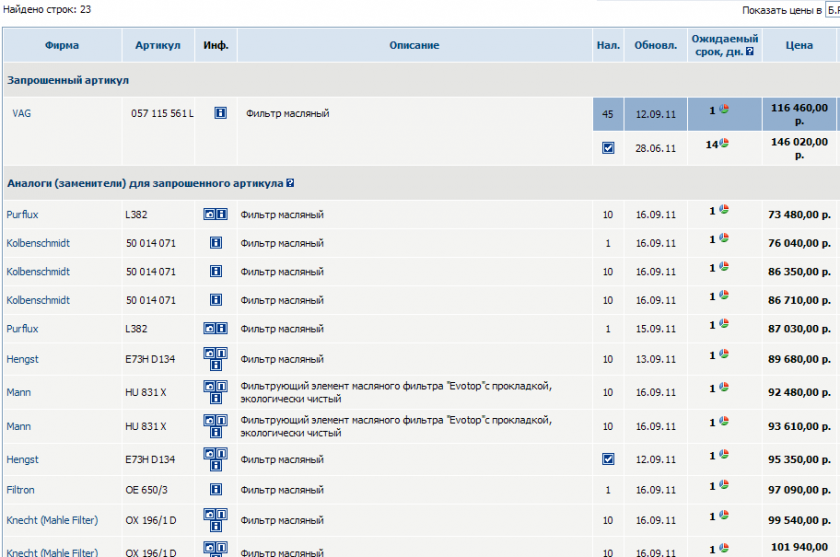The height and width of the screenshot is (557, 840).
Task: Click help icon next to Аналоги heading
Action: pos(290,183)
